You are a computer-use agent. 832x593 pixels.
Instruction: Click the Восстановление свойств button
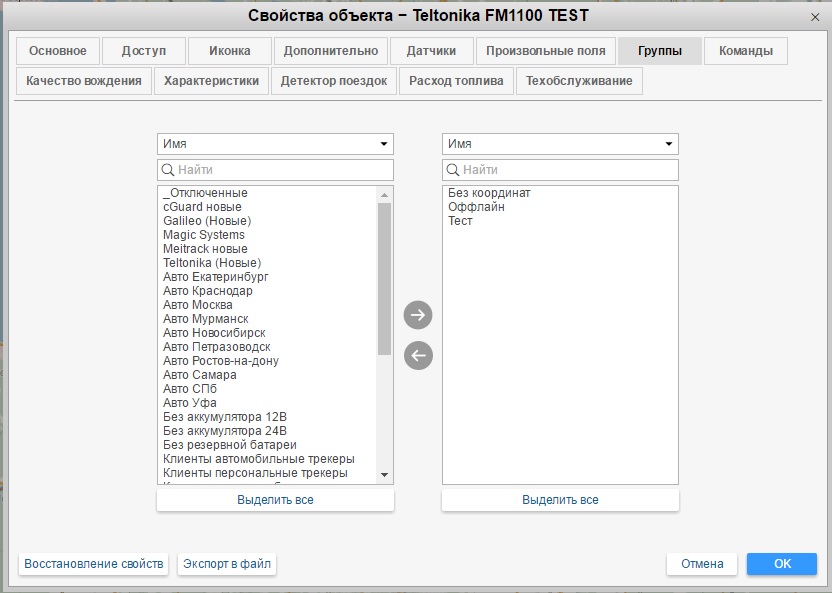(x=94, y=564)
